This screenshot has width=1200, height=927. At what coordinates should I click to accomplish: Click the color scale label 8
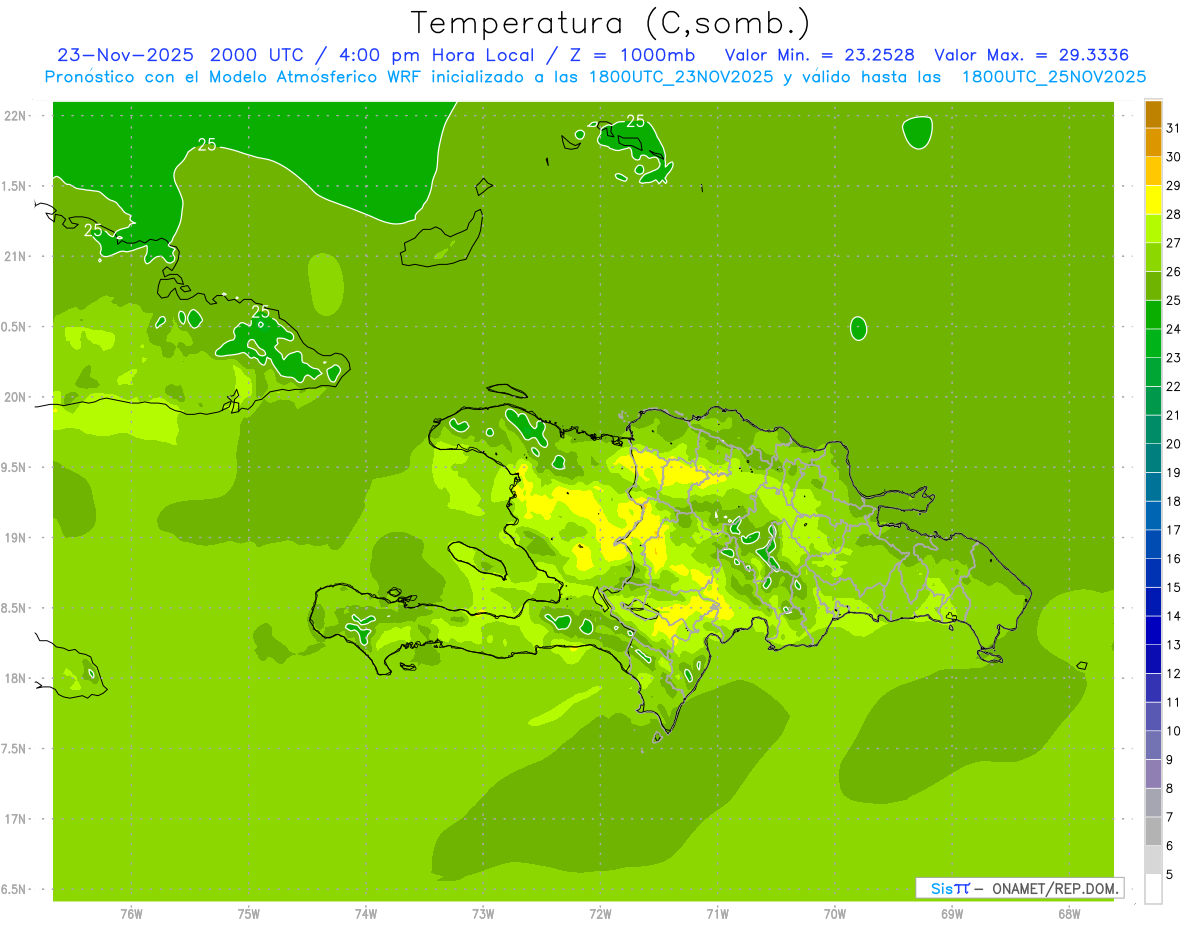[x=1170, y=789]
